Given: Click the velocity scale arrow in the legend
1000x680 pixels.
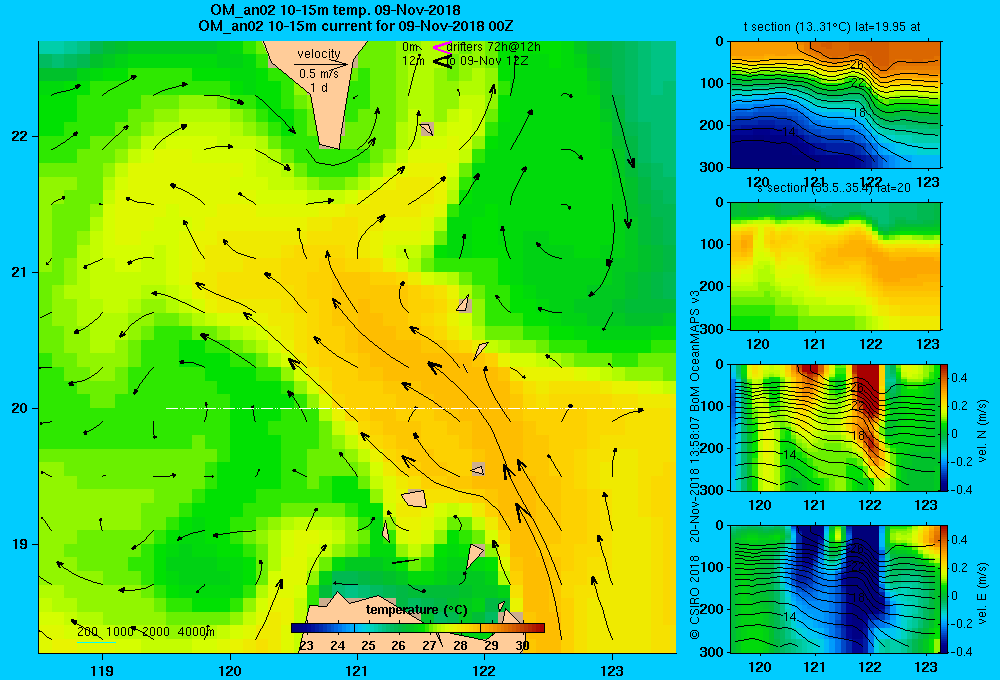Looking at the screenshot, I should 321,64.
